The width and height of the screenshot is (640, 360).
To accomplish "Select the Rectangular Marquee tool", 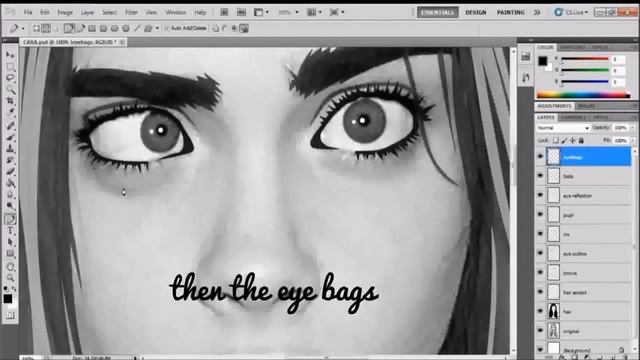I will pyautogui.click(x=10, y=67).
